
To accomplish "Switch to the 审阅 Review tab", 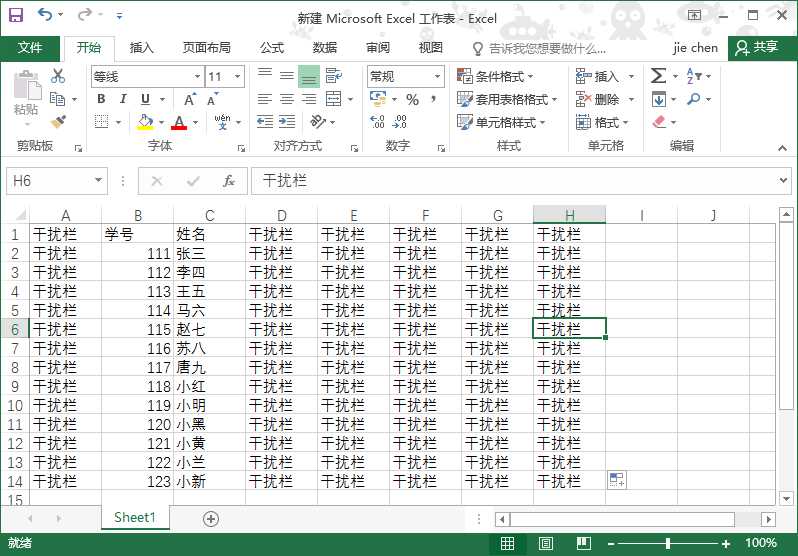I will 378,48.
